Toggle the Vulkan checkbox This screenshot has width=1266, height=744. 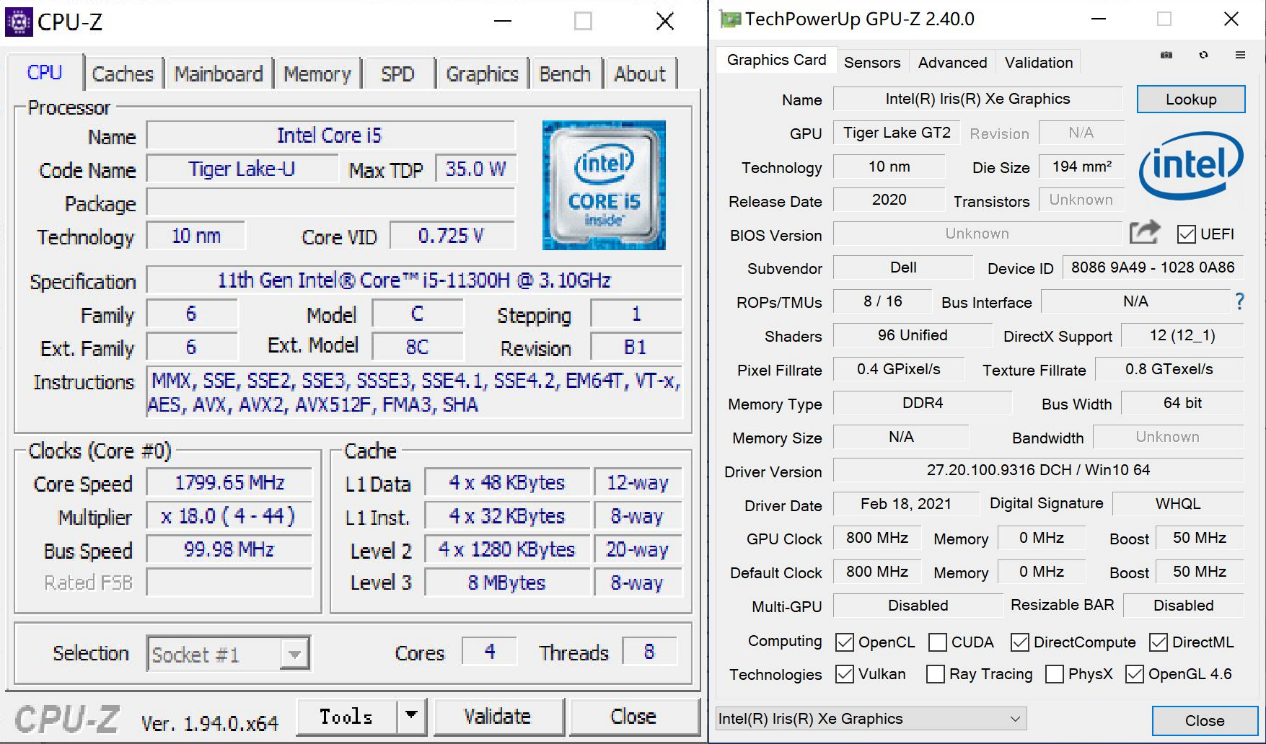click(845, 674)
